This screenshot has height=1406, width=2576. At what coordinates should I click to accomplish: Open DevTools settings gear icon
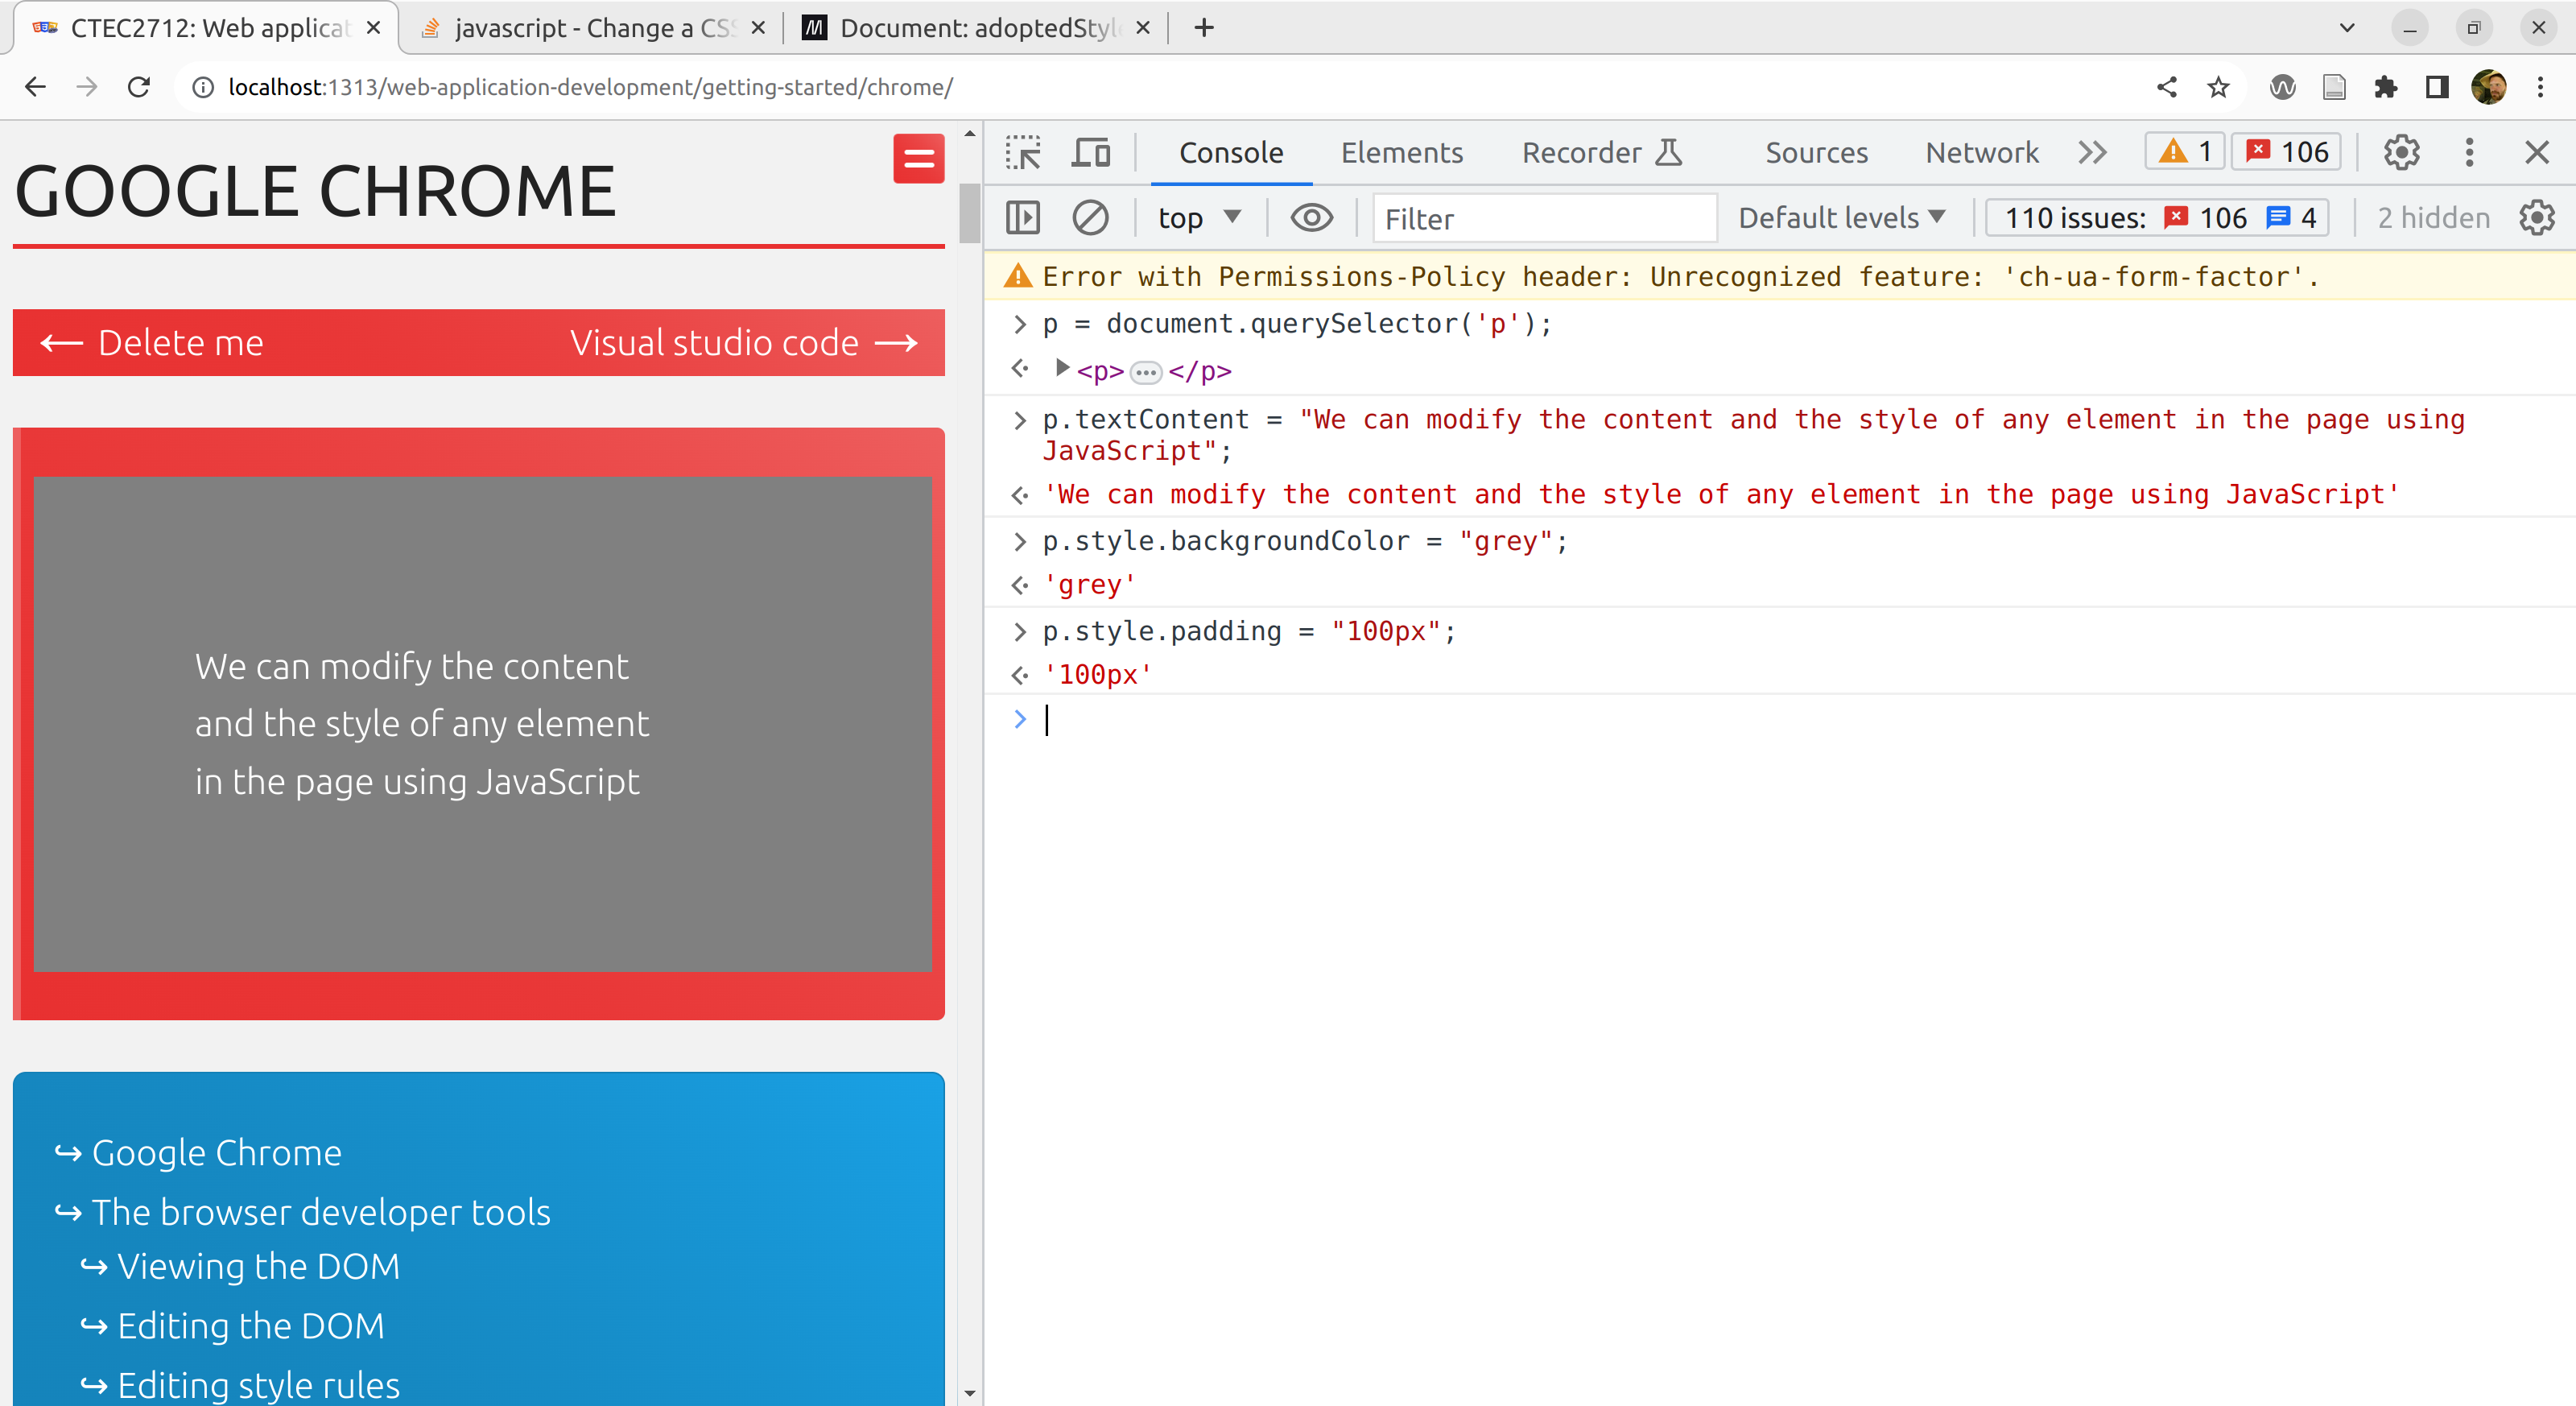pos(2402,153)
